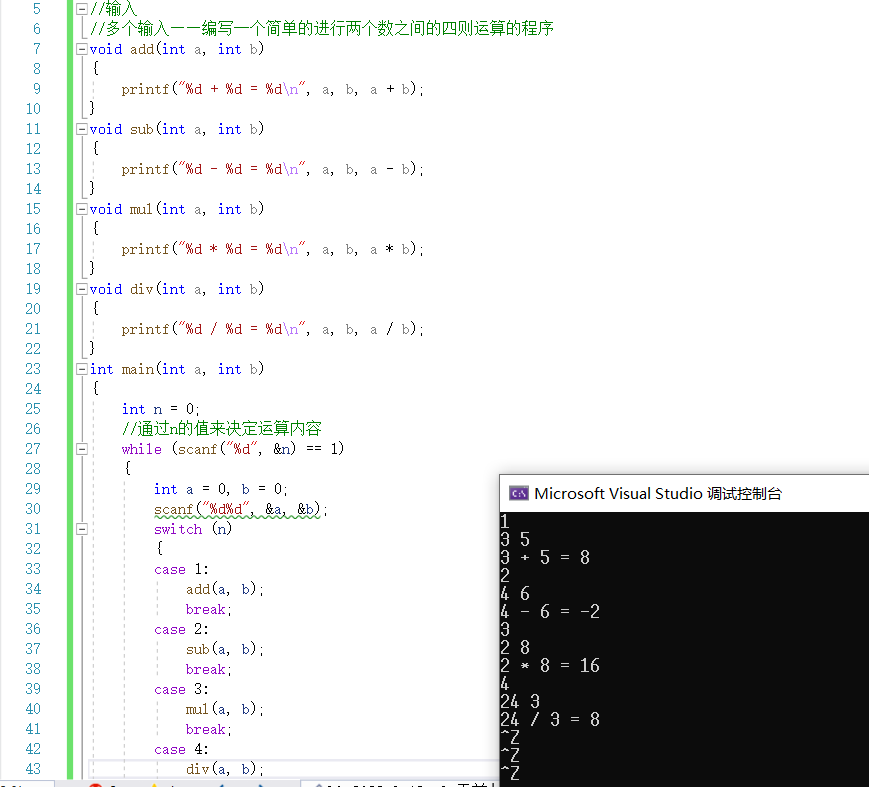Click console input line 4 6

515,594
